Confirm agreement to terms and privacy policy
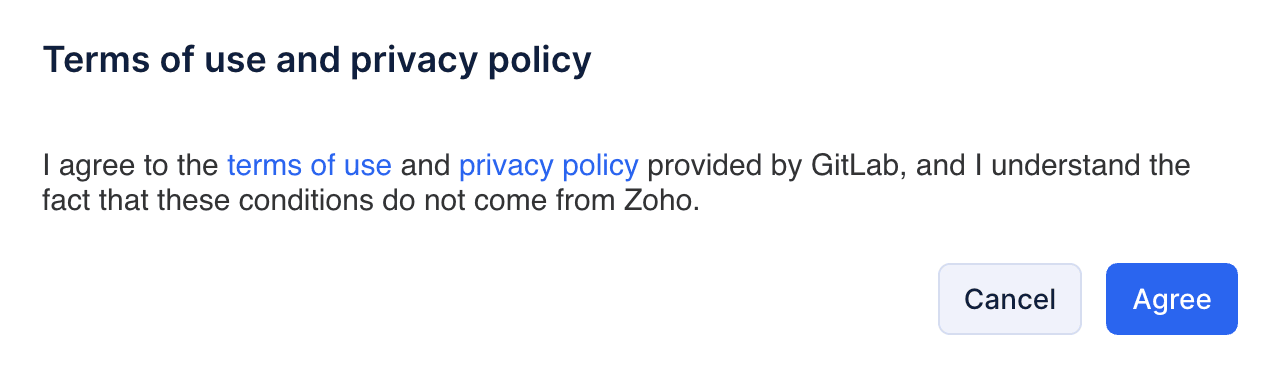 [1171, 299]
